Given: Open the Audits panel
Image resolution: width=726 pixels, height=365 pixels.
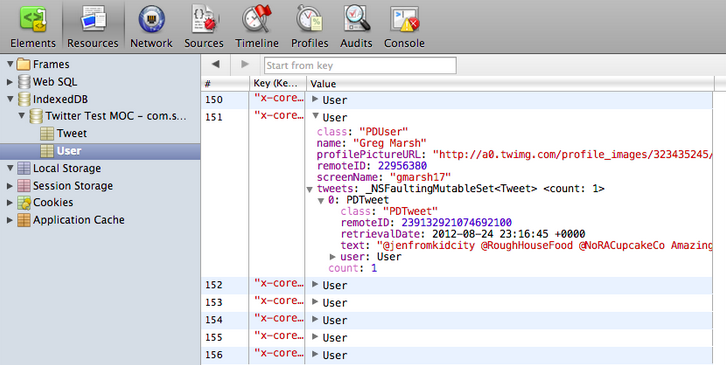Looking at the screenshot, I should 356,26.
